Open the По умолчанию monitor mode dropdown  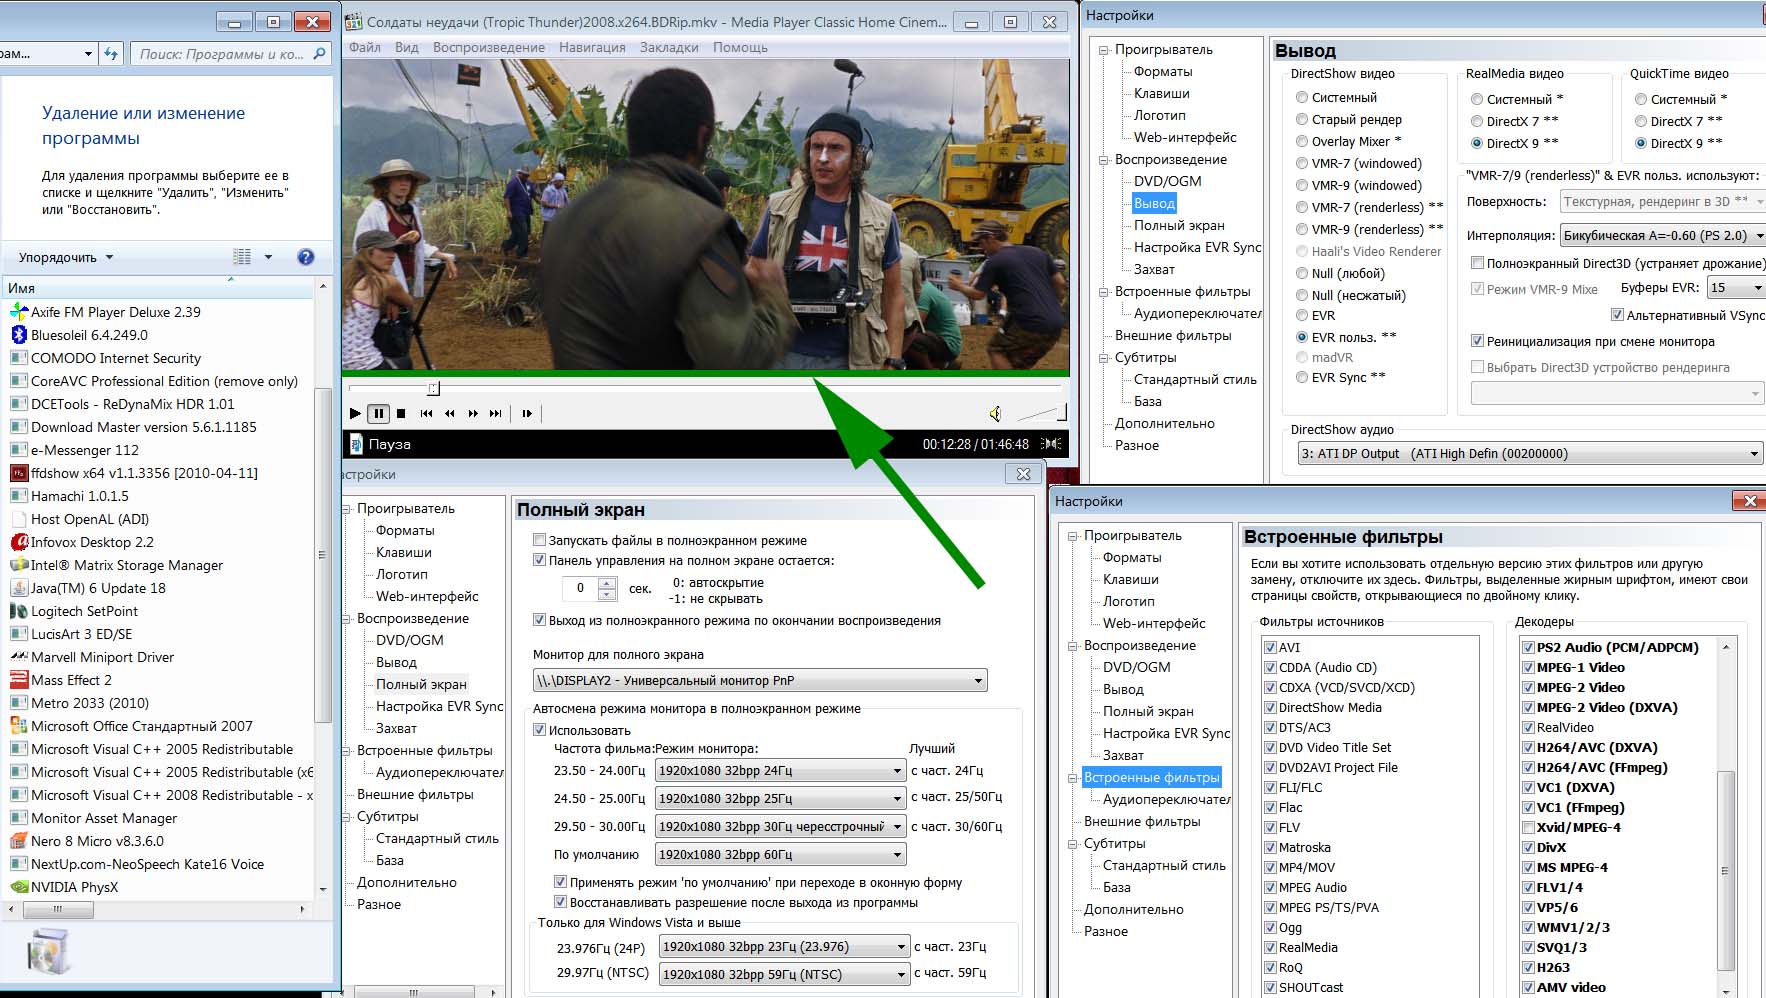[781, 854]
